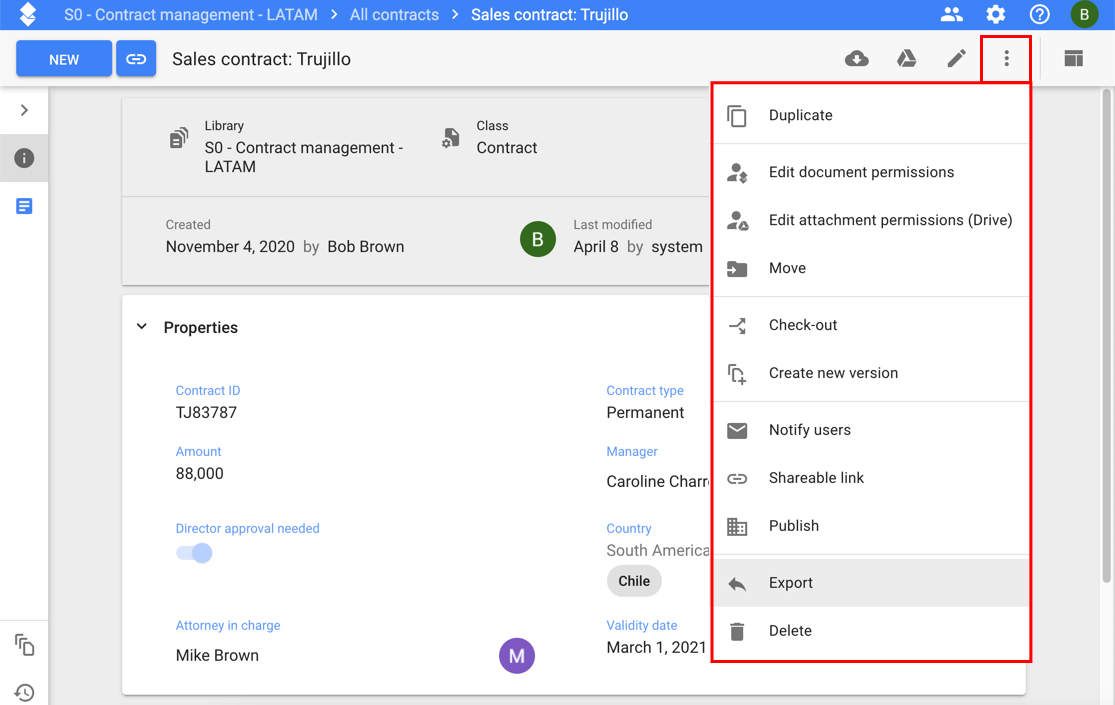Click the Amount value 88,000
This screenshot has height=705, width=1115.
(200, 474)
